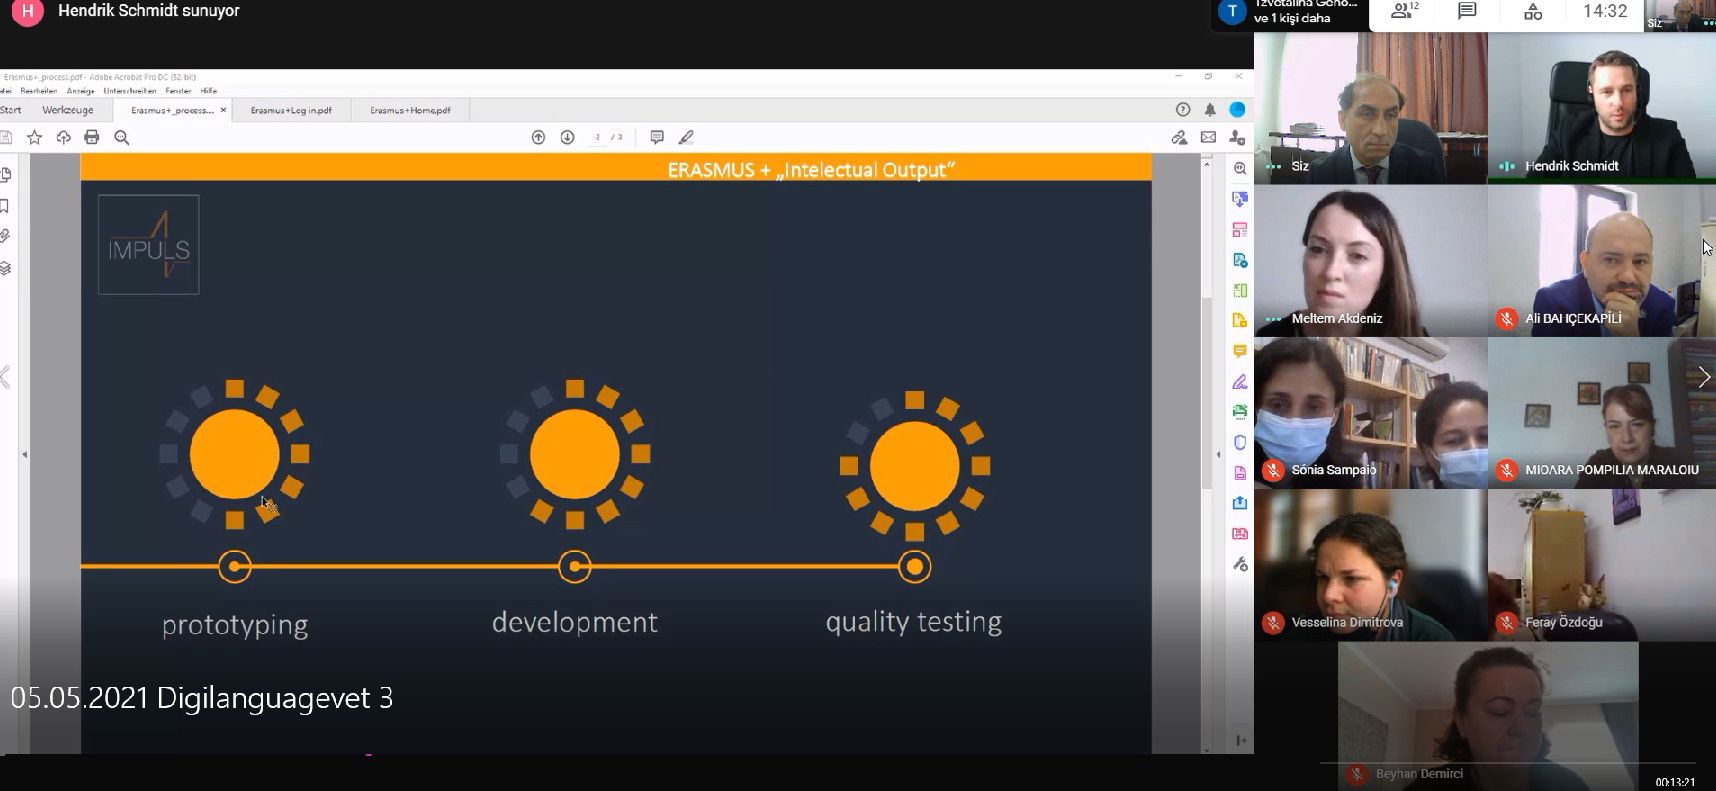This screenshot has height=791, width=1716.
Task: Show next participants with right chevron
Action: [1704, 377]
